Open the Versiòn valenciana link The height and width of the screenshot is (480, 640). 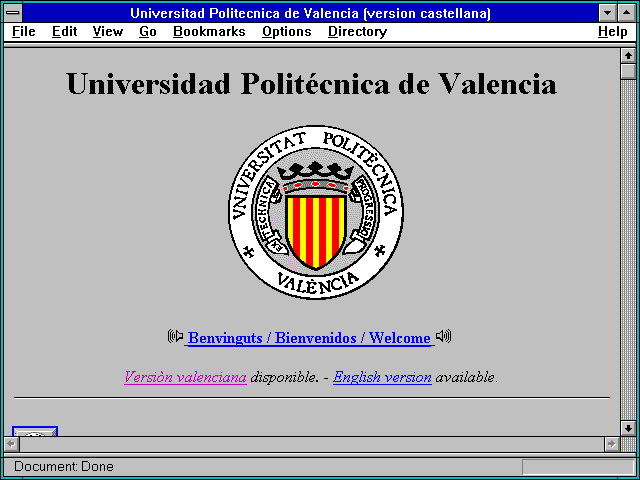tap(185, 377)
